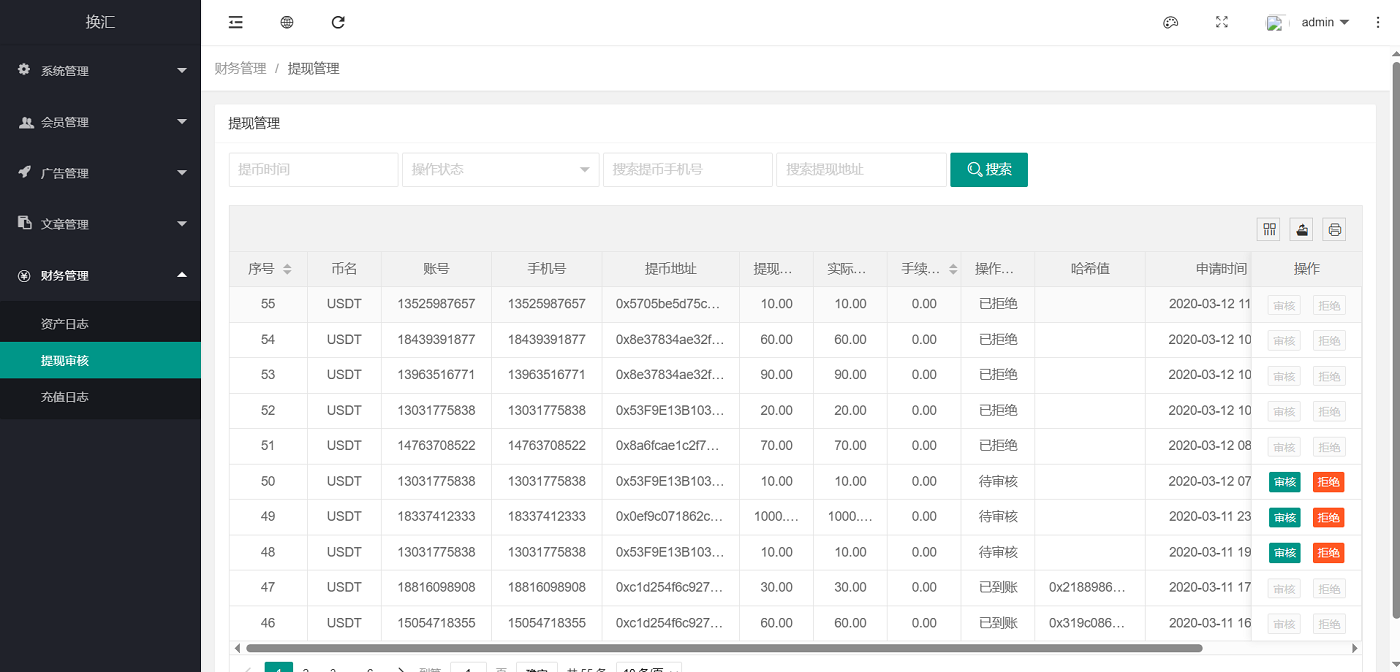Sort the table by 序号 column
This screenshot has height=672, width=1400.
point(287,269)
